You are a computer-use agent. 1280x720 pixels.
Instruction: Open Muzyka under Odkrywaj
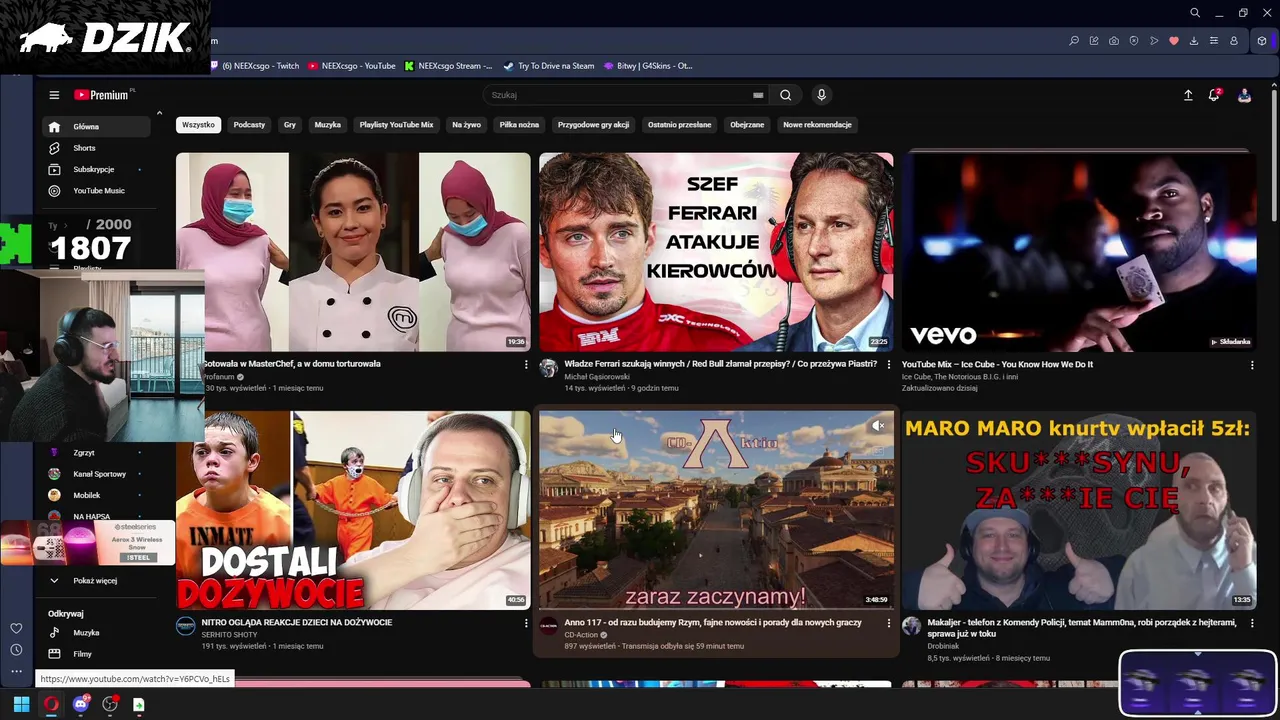click(97, 633)
